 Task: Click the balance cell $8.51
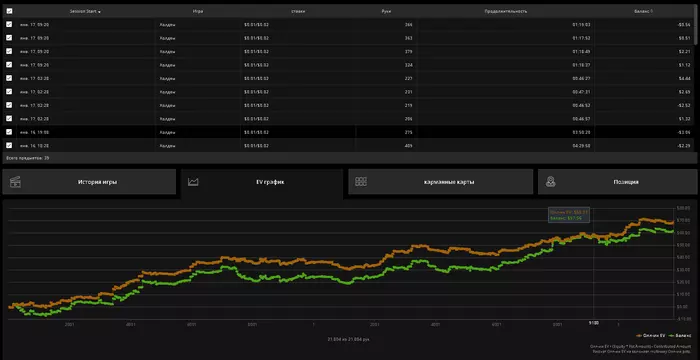coord(684,38)
